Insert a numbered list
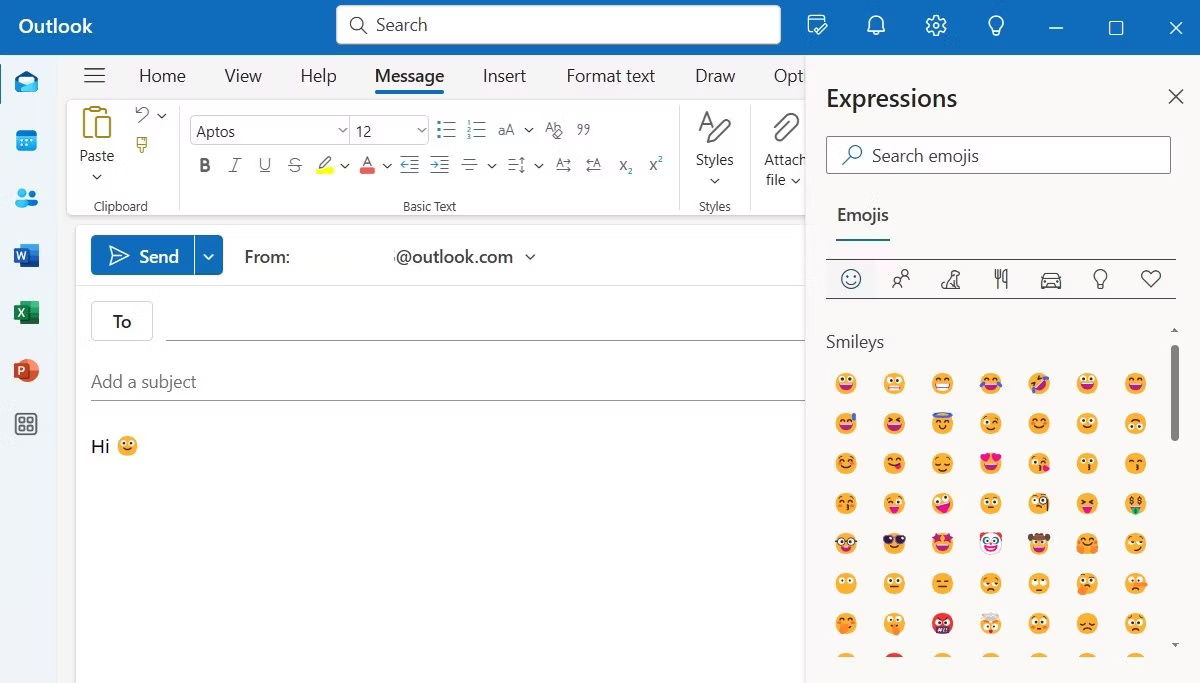The image size is (1200, 683). 476,130
